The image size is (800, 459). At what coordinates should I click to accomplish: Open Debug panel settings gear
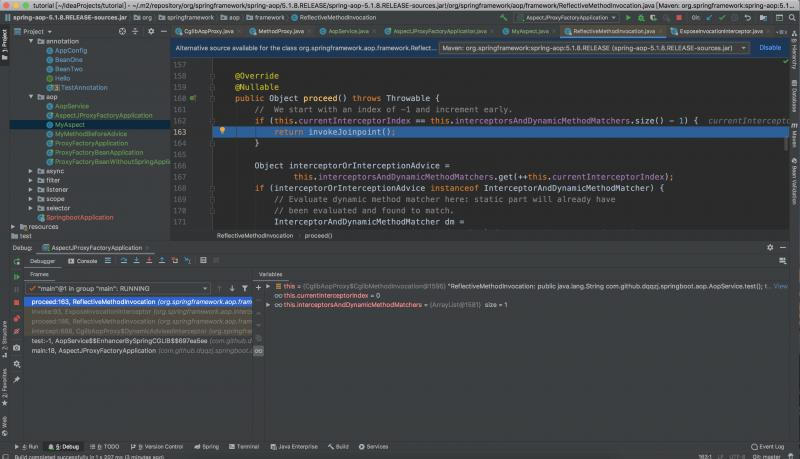pos(770,247)
